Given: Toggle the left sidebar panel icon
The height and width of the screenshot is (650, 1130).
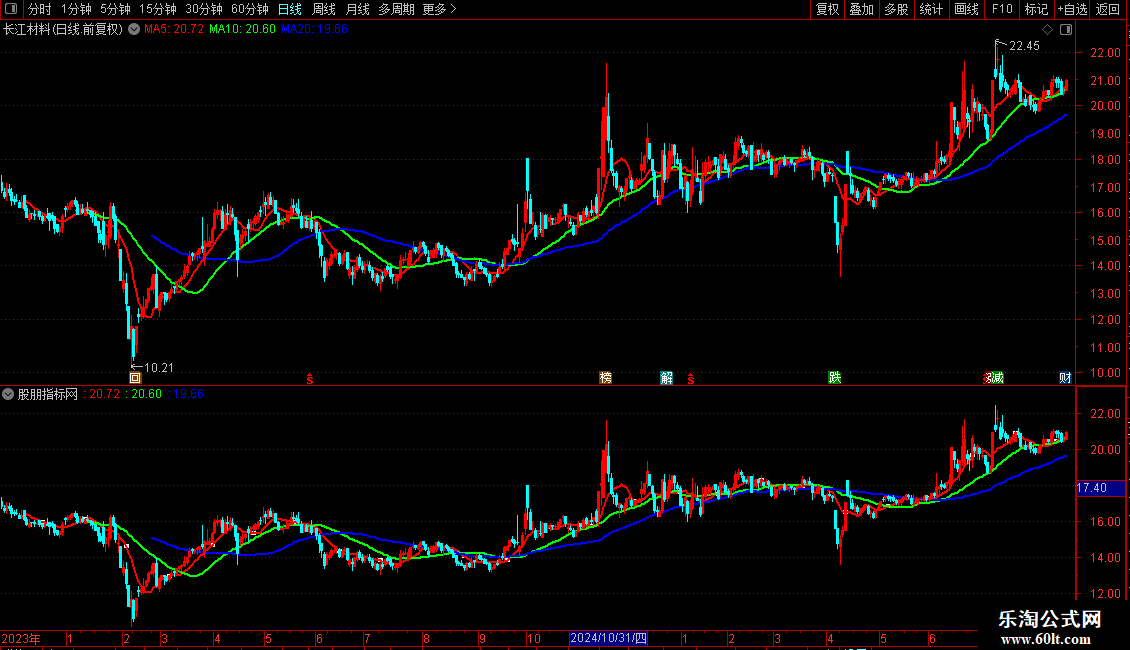Looking at the screenshot, I should pos(11,9).
